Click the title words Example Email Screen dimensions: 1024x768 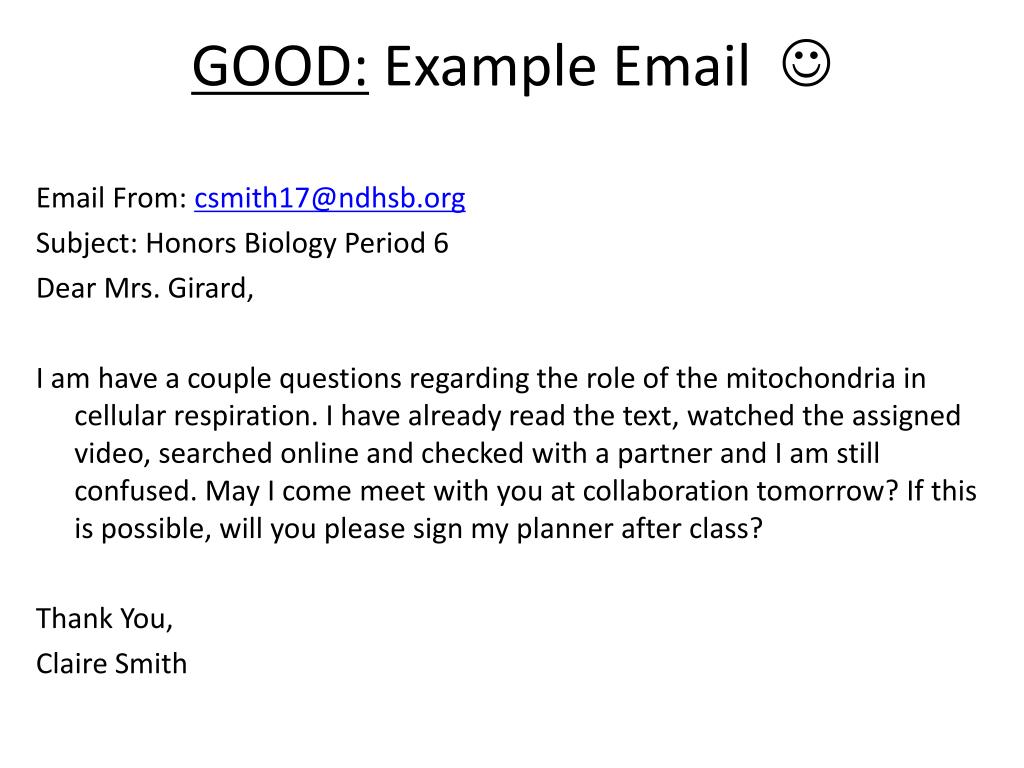pyautogui.click(x=567, y=67)
